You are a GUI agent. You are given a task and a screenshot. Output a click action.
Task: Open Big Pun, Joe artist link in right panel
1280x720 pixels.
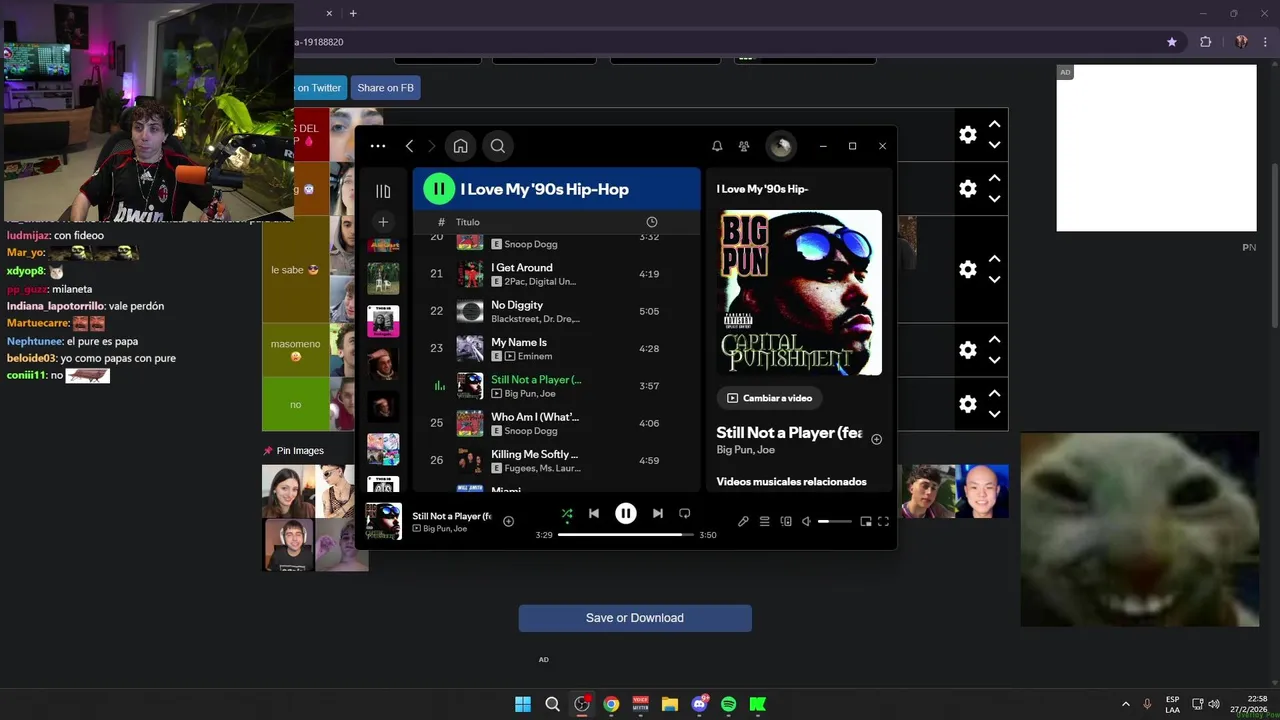click(746, 450)
